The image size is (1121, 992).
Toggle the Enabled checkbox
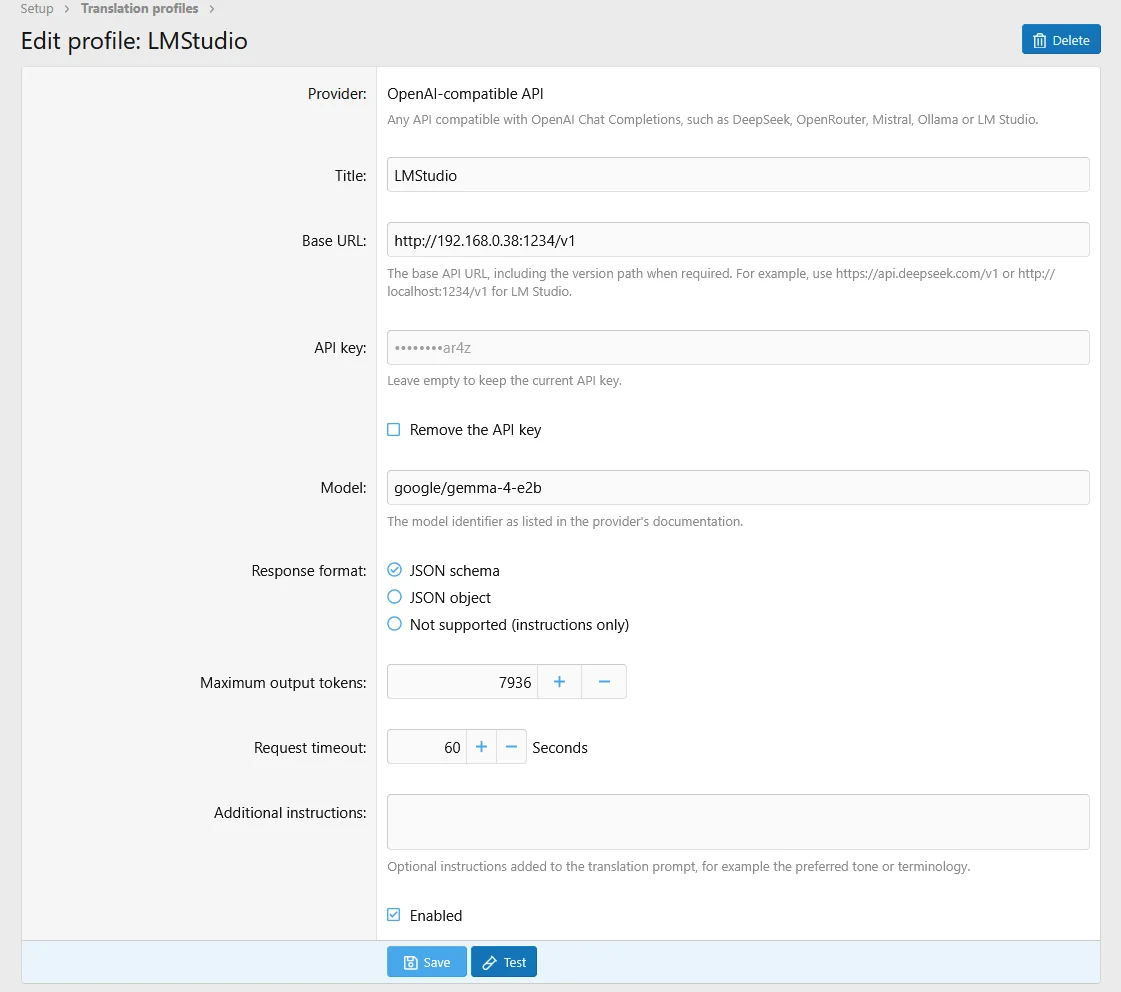pos(394,915)
